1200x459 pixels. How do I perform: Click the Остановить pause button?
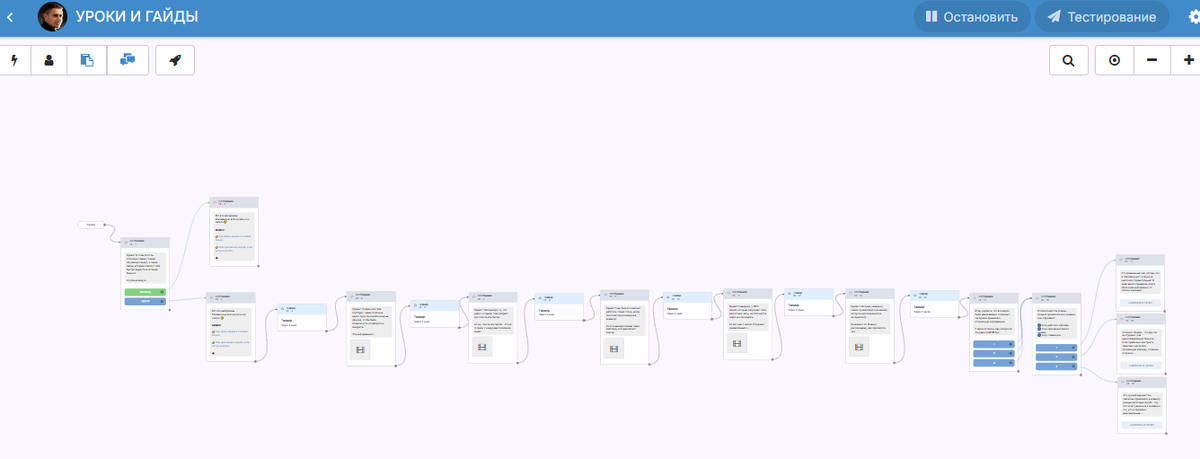971,17
